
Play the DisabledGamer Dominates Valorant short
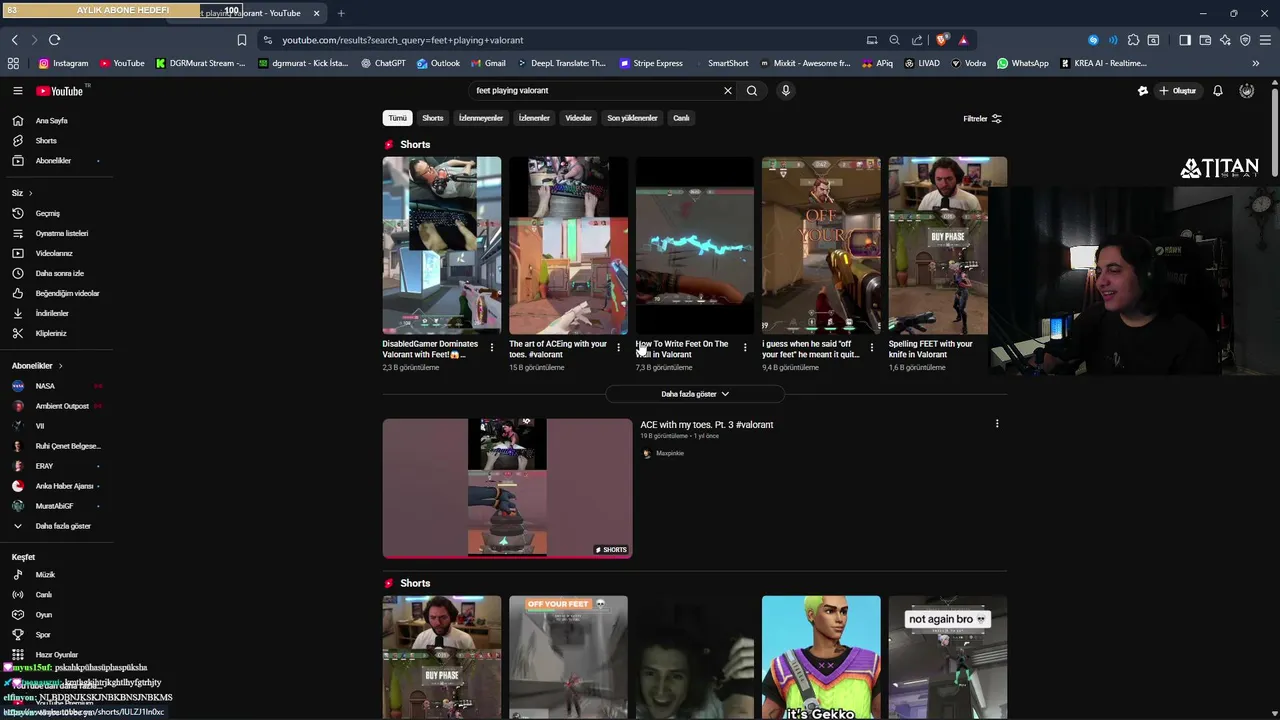click(441, 245)
